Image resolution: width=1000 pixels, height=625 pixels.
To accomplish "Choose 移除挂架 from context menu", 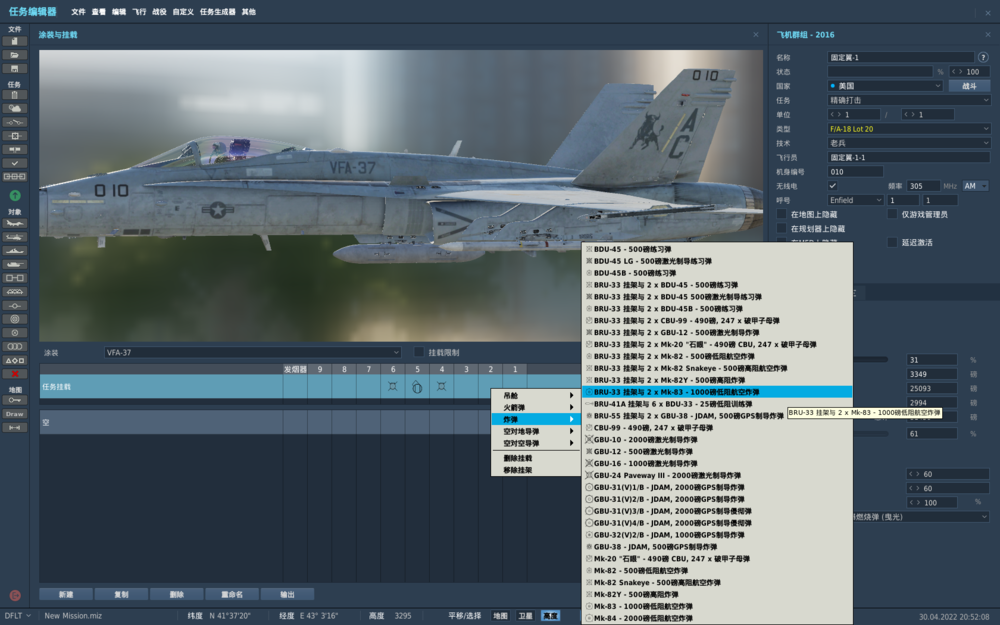I will point(536,470).
